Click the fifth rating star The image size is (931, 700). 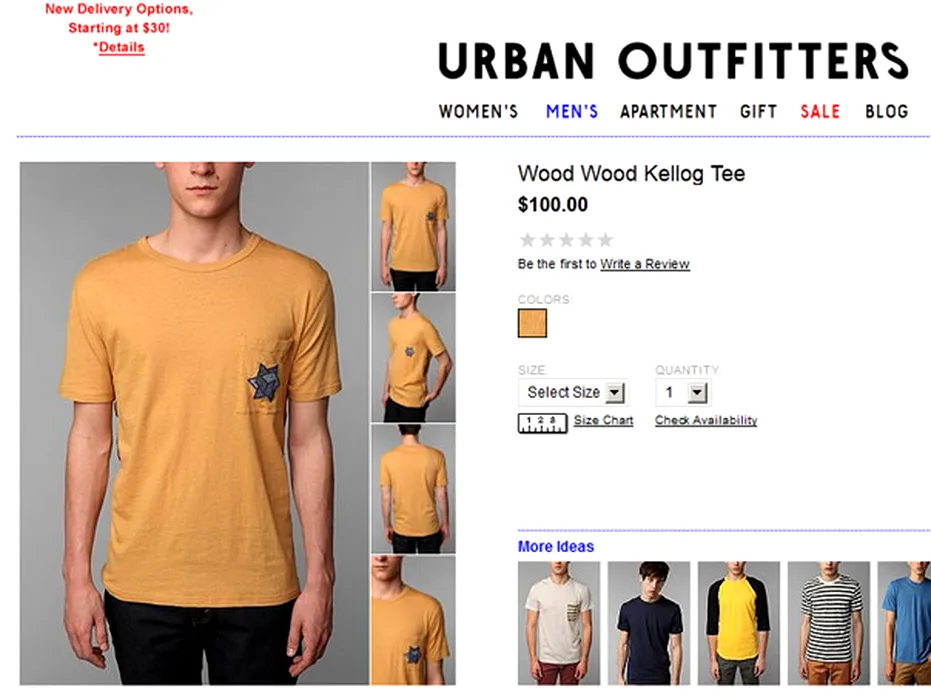tap(605, 240)
